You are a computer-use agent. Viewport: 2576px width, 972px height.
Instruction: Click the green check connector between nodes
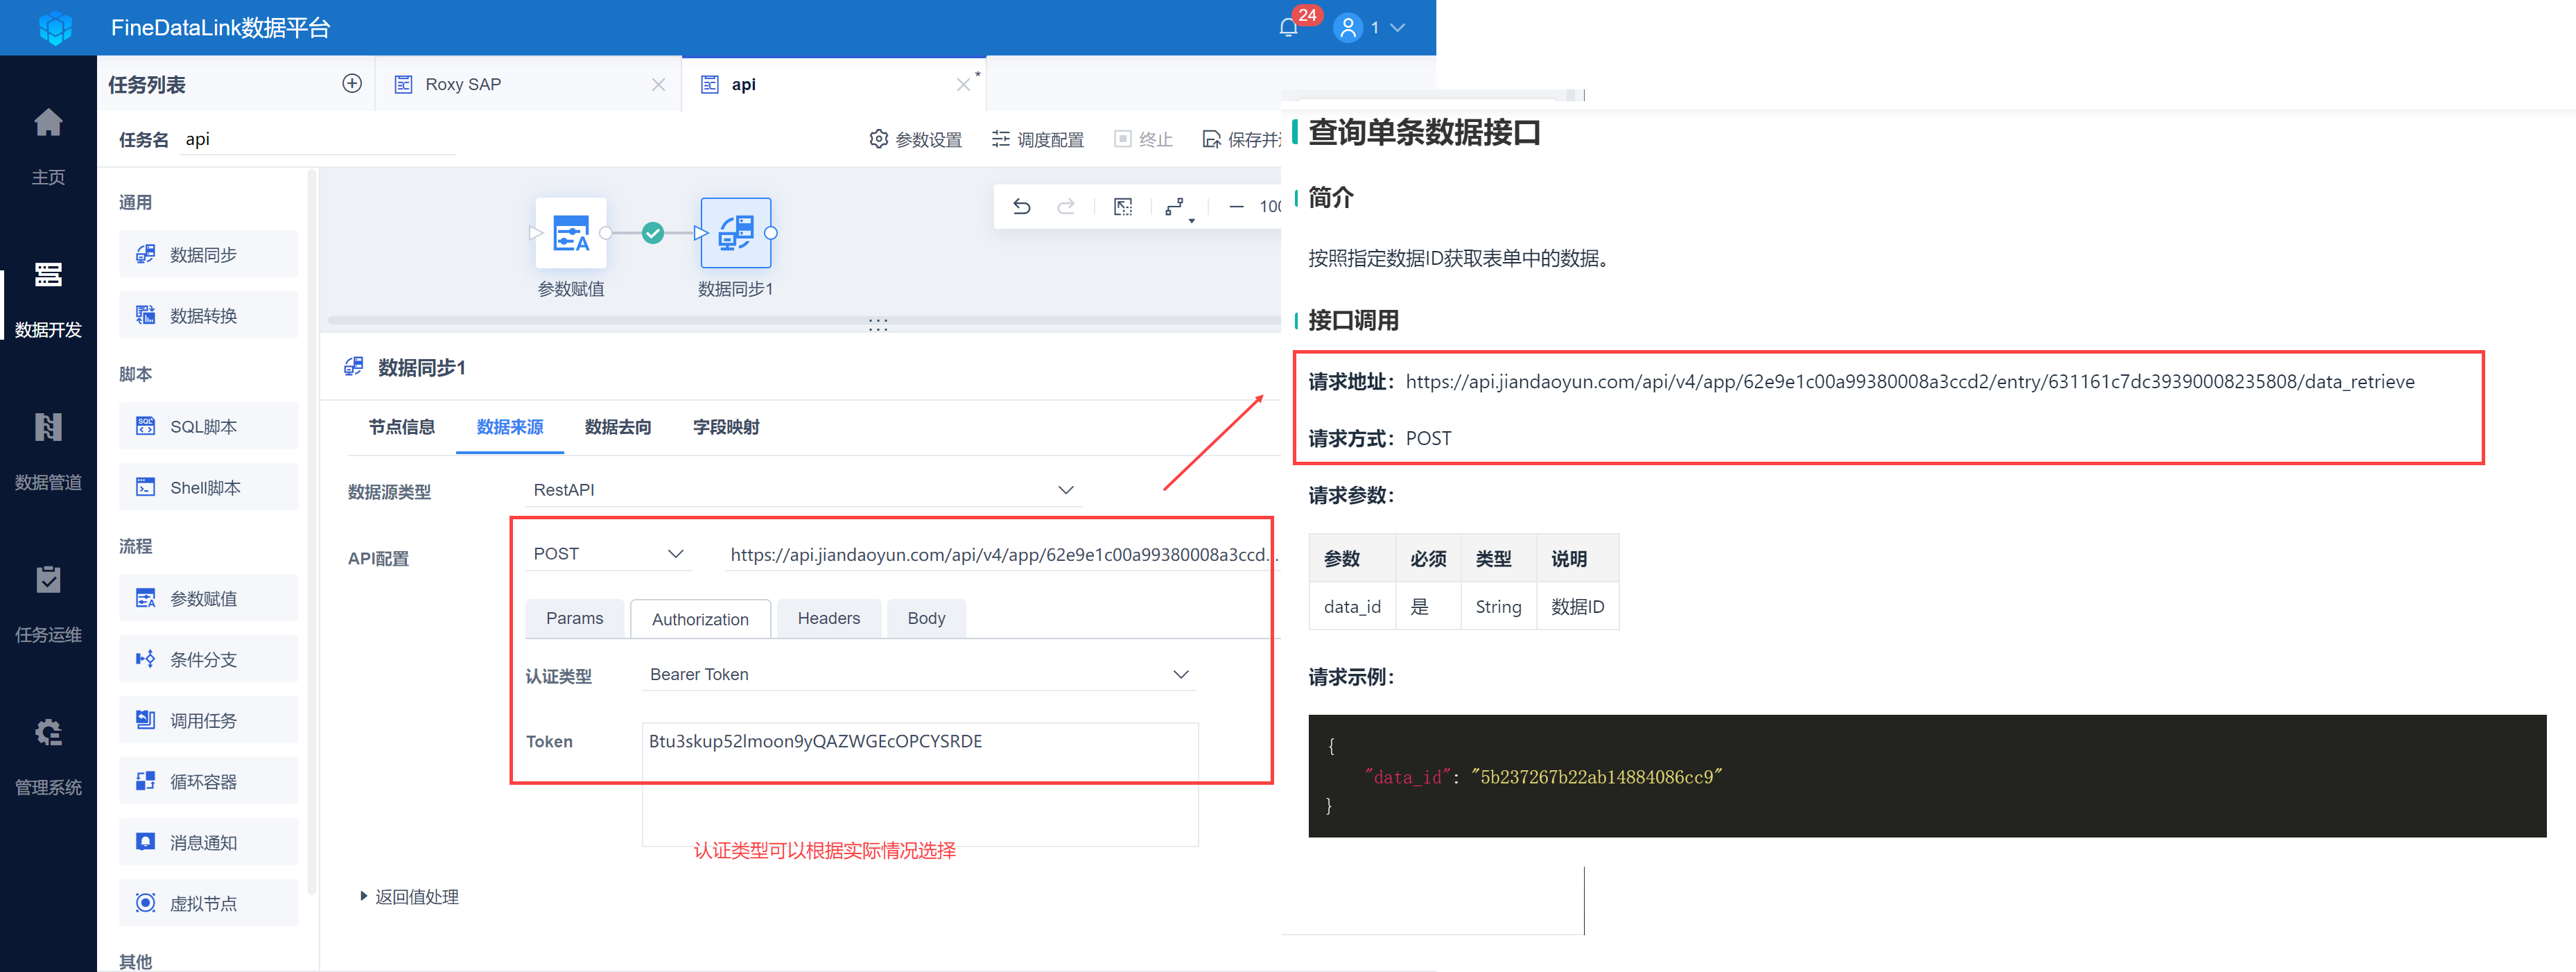(x=653, y=234)
